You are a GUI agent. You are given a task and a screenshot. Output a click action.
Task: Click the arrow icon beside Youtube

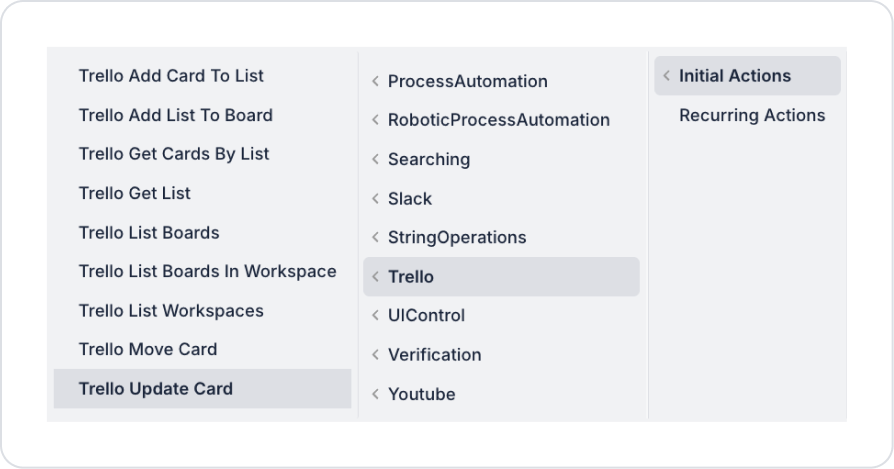click(x=375, y=394)
